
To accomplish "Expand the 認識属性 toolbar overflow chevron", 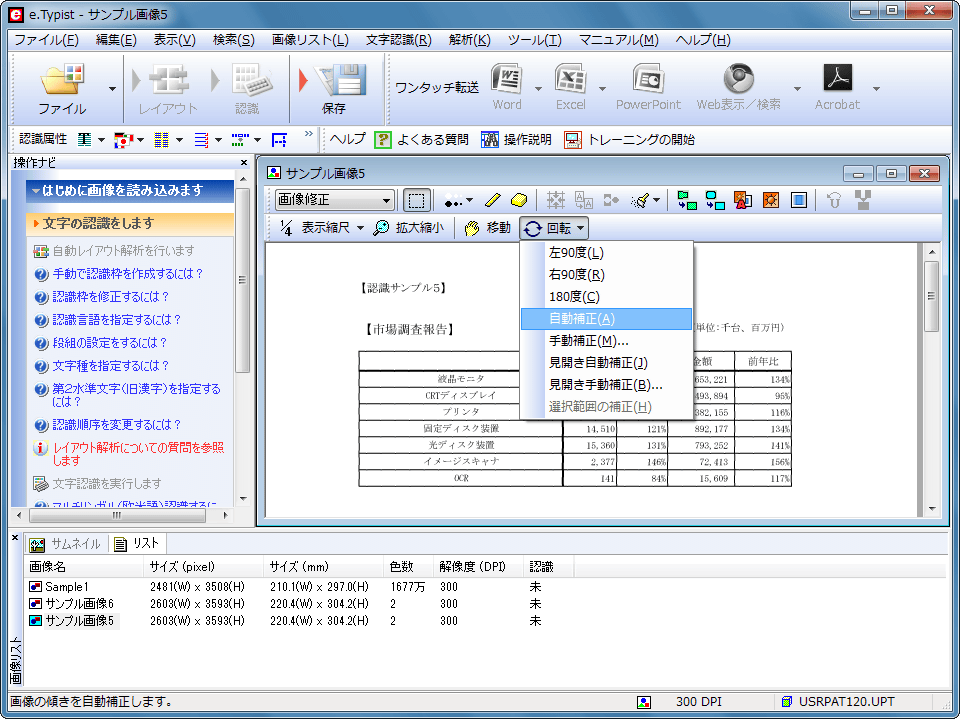I will (x=309, y=134).
